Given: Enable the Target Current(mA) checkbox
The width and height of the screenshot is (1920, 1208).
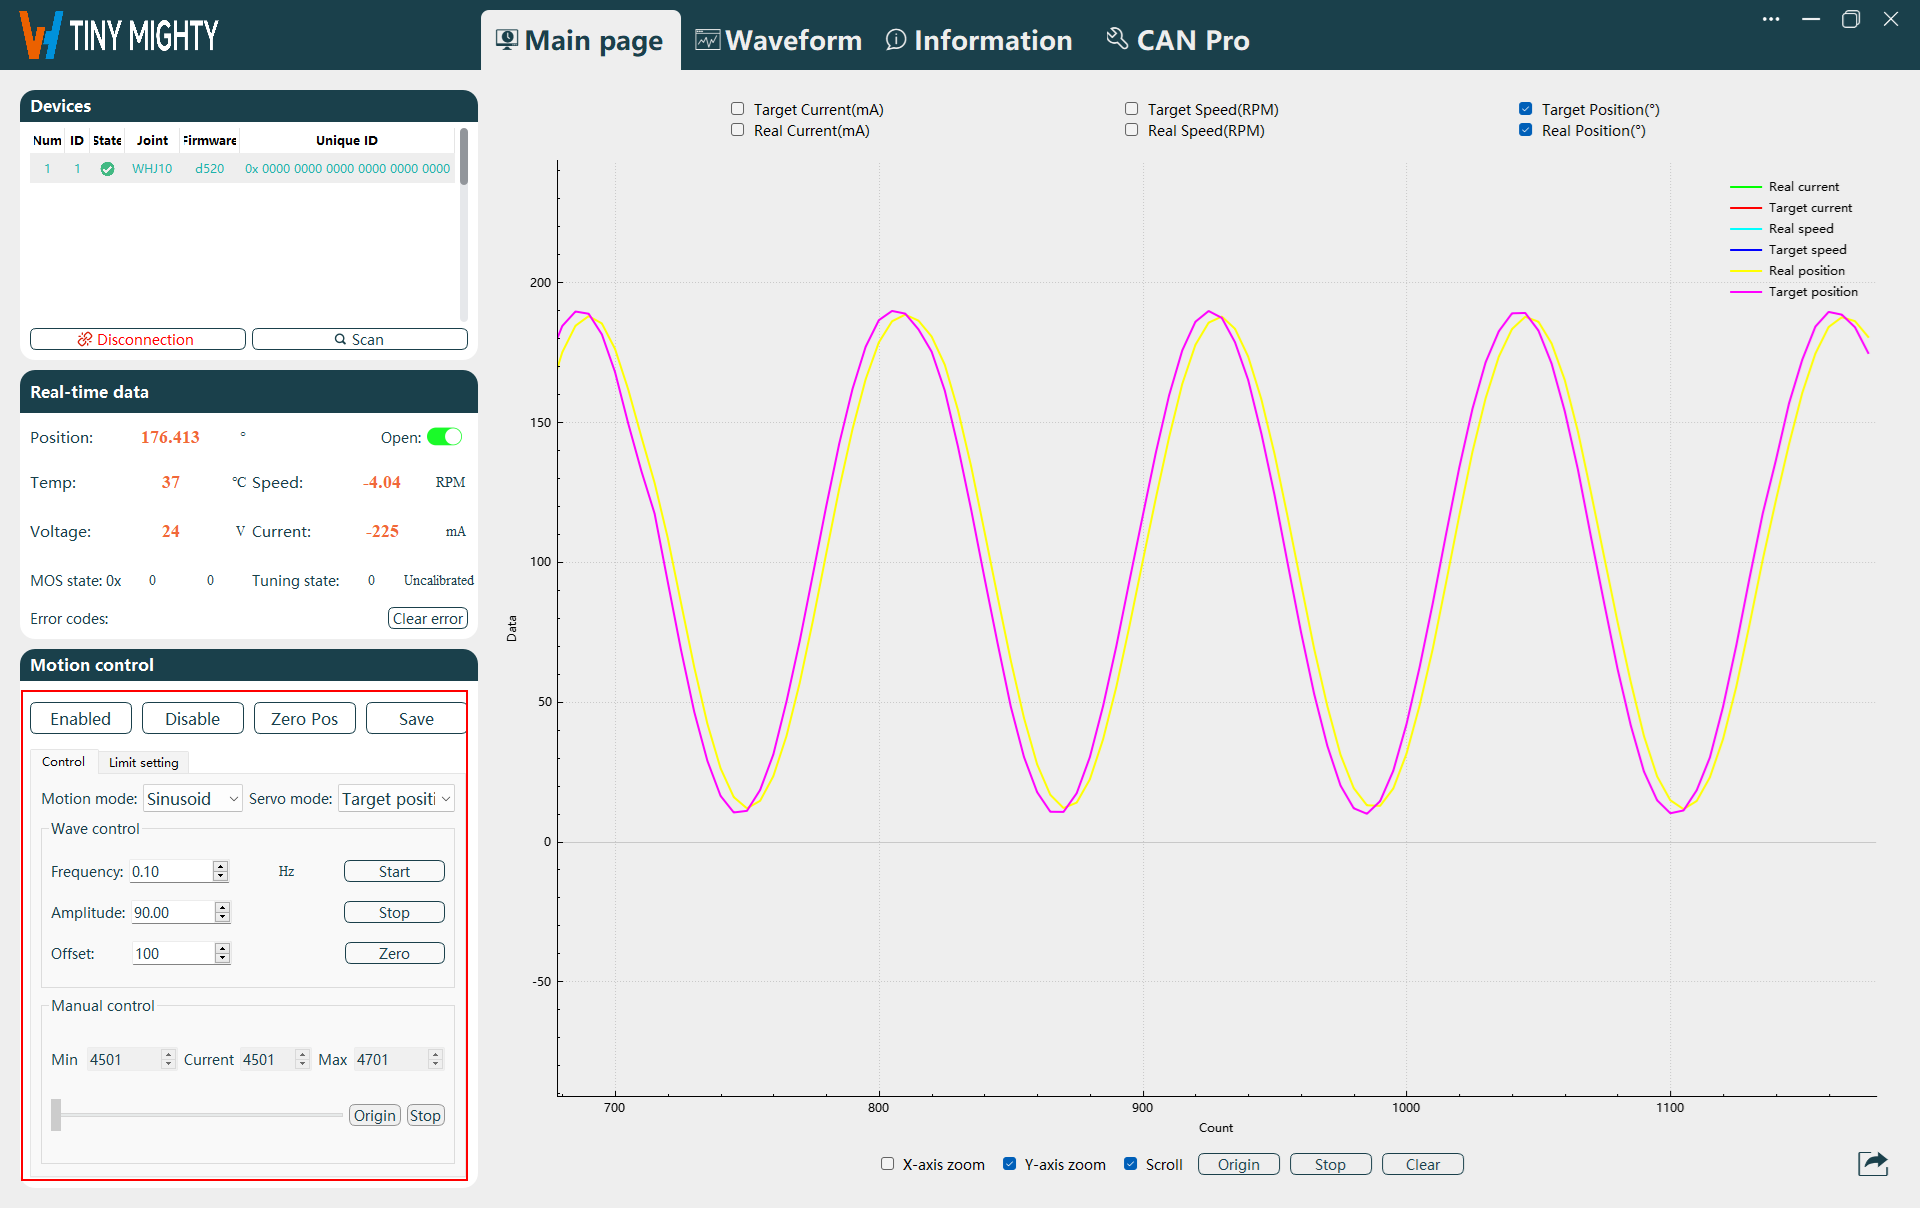Looking at the screenshot, I should point(738,109).
